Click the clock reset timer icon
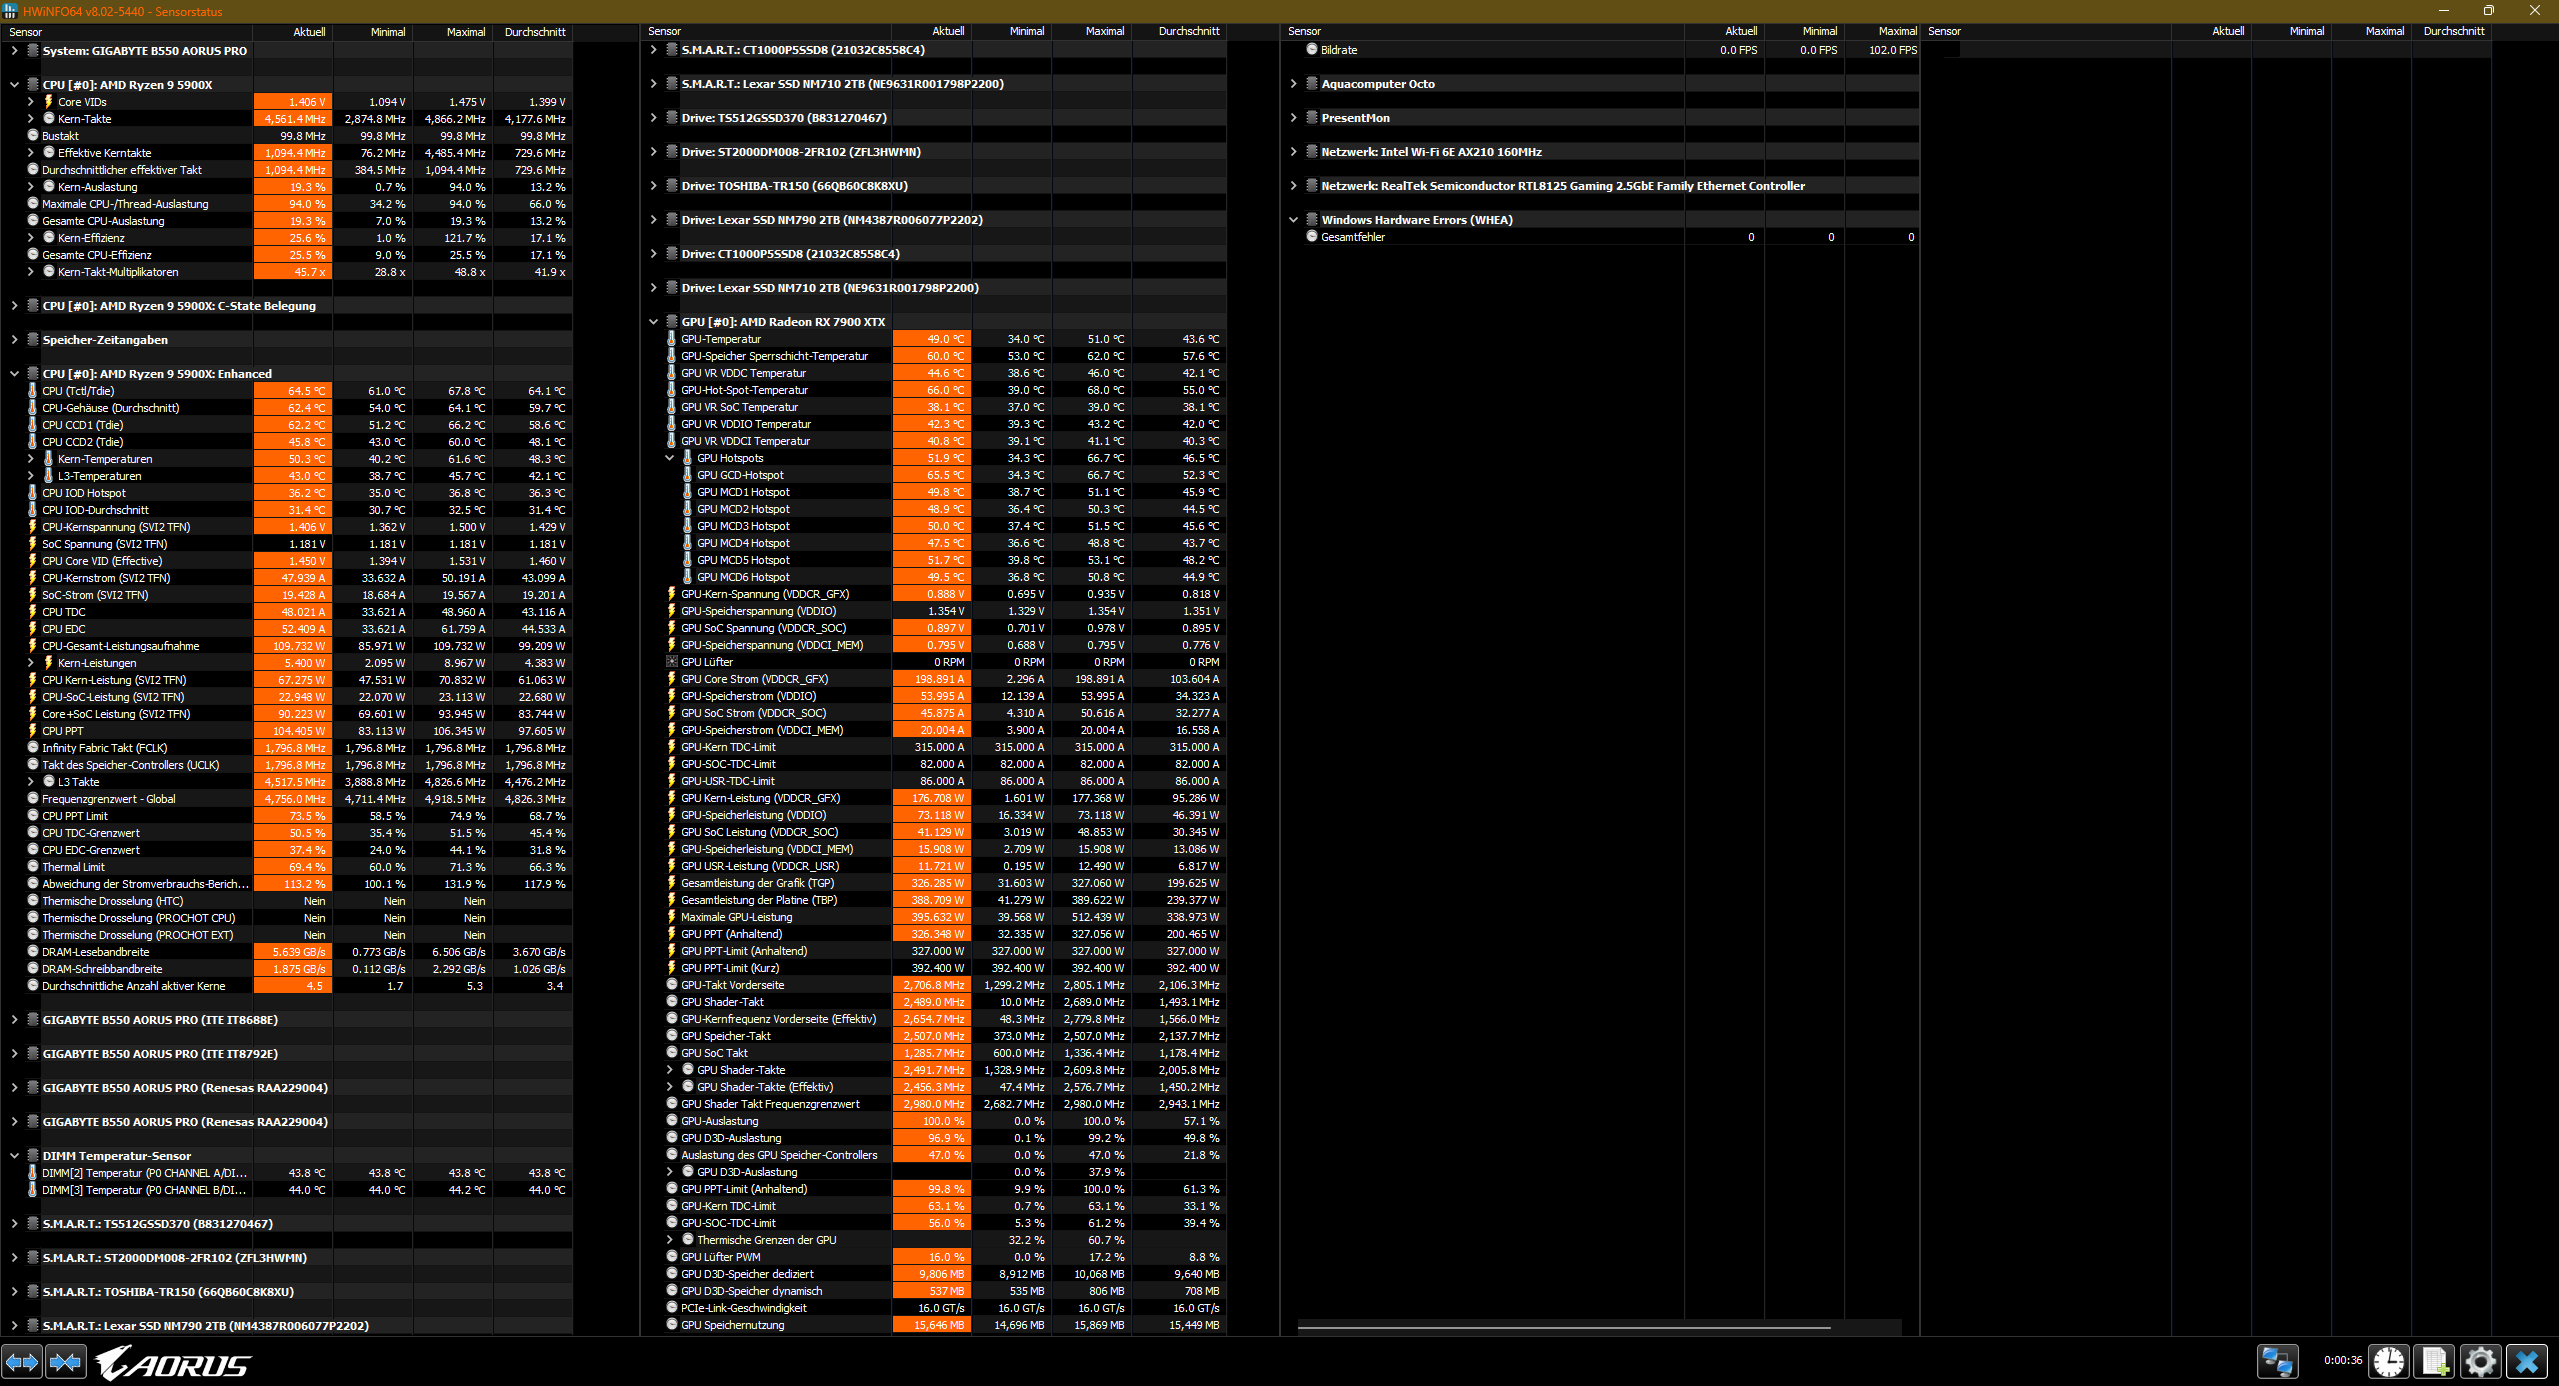2559x1386 pixels. (2389, 1362)
